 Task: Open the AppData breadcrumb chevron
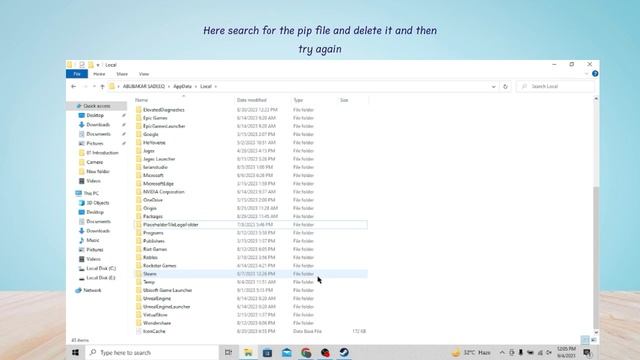pyautogui.click(x=196, y=87)
